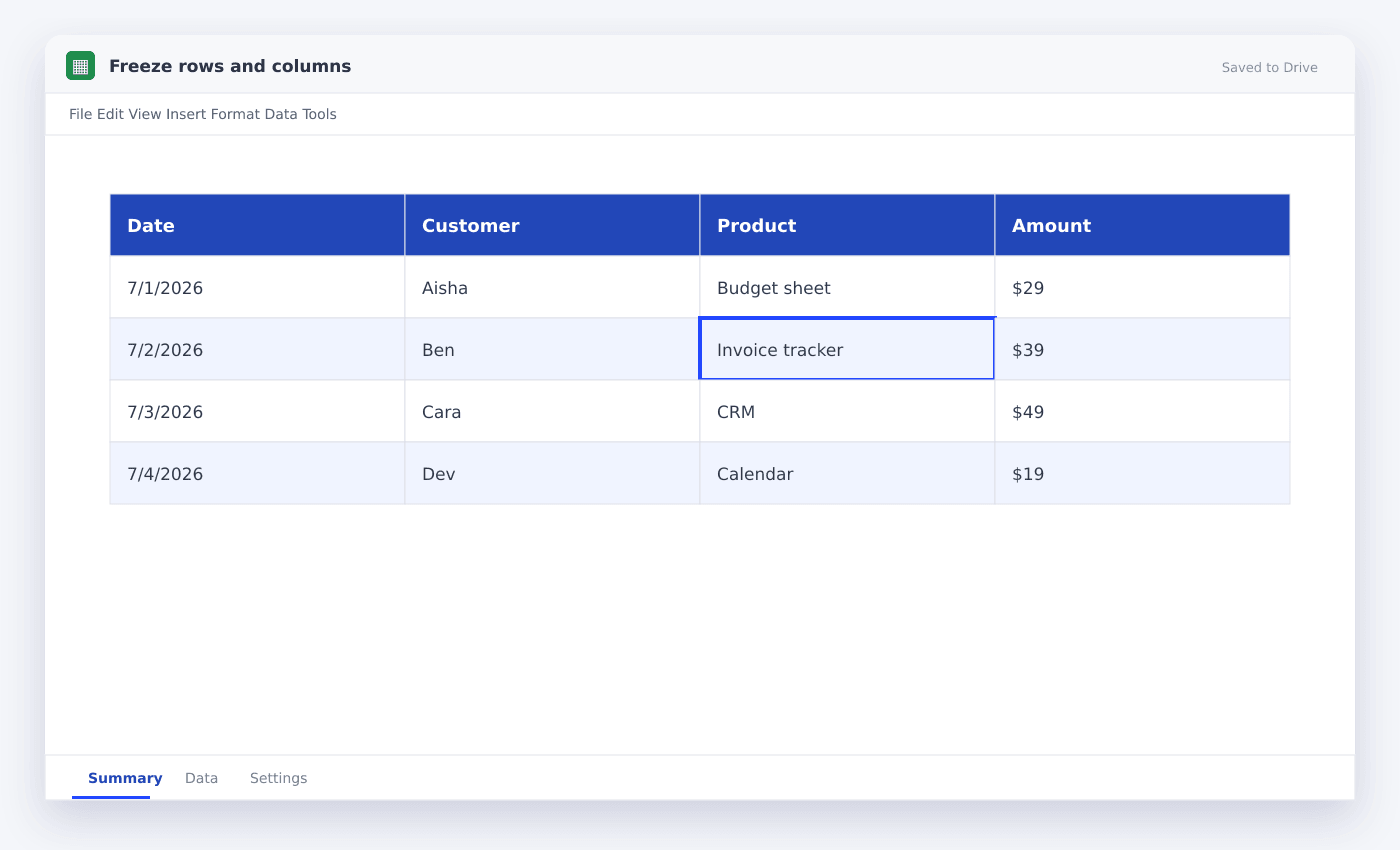Switch to the Settings sheet tab

pyautogui.click(x=278, y=778)
